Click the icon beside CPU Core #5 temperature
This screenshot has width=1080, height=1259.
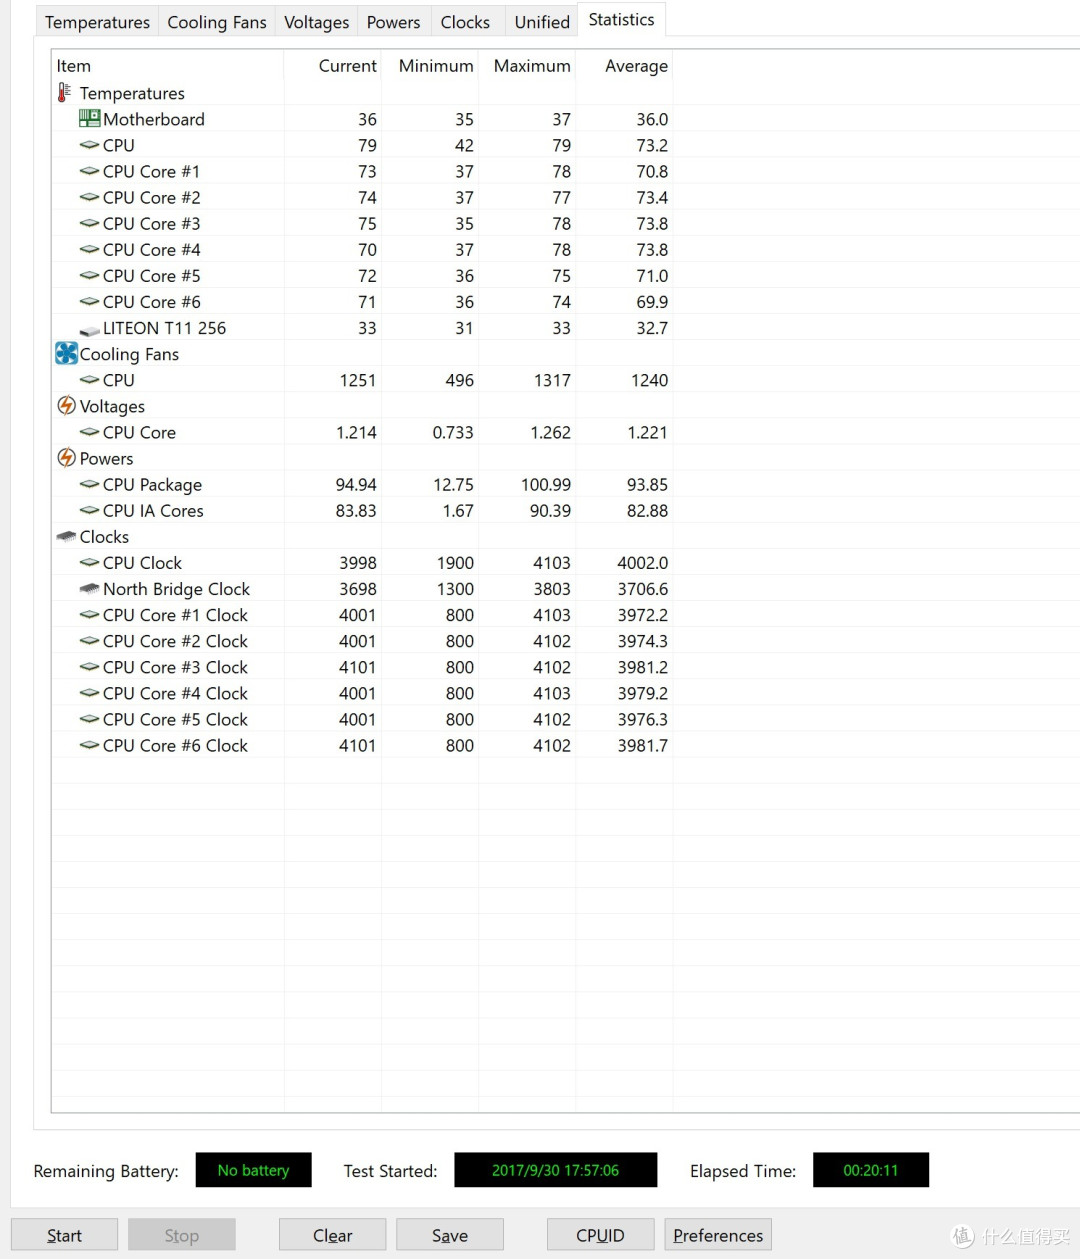89,275
